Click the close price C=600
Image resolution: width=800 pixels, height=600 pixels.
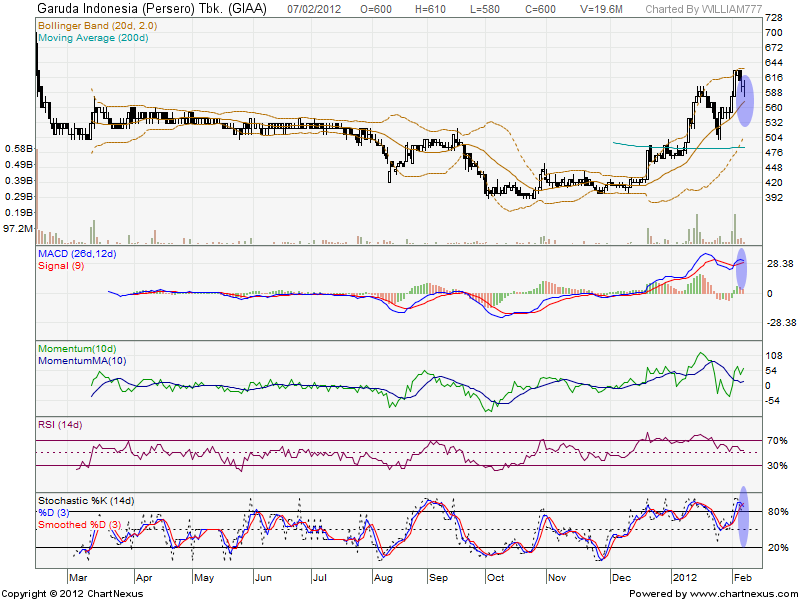541,9
